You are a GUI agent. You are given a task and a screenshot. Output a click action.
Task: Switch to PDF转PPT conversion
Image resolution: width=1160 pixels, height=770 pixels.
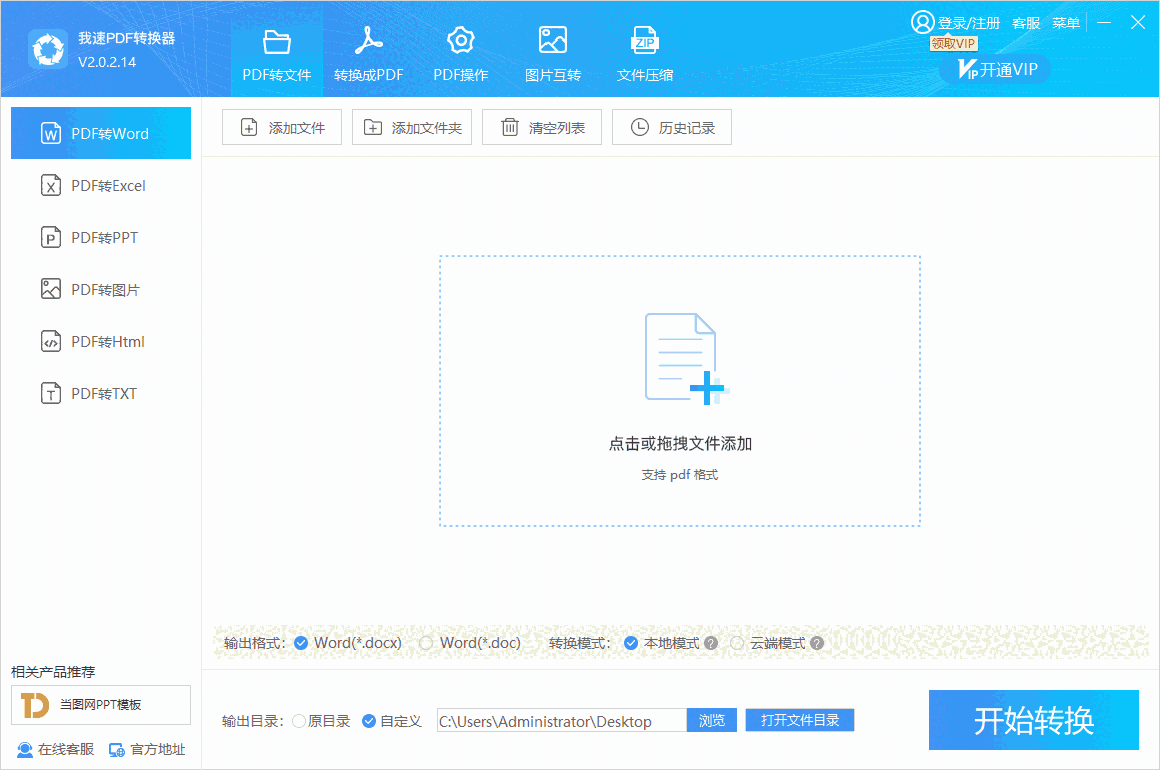(100, 236)
